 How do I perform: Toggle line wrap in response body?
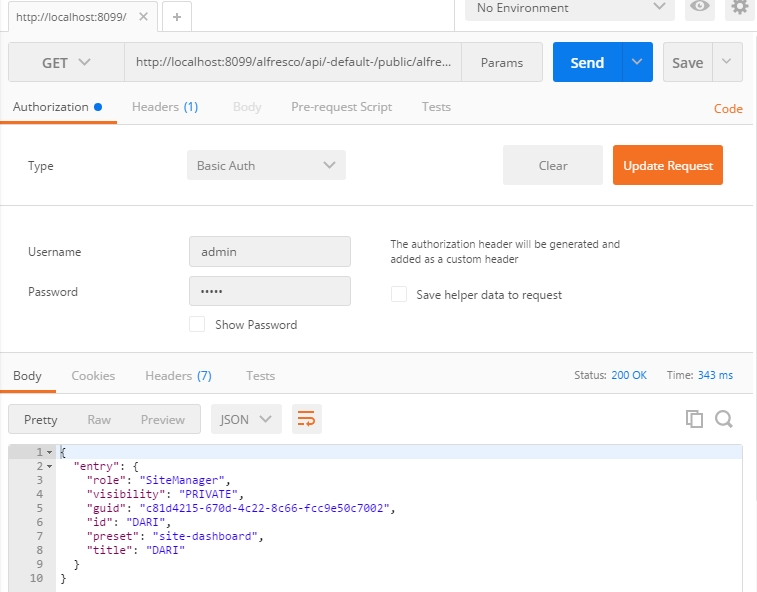point(307,419)
